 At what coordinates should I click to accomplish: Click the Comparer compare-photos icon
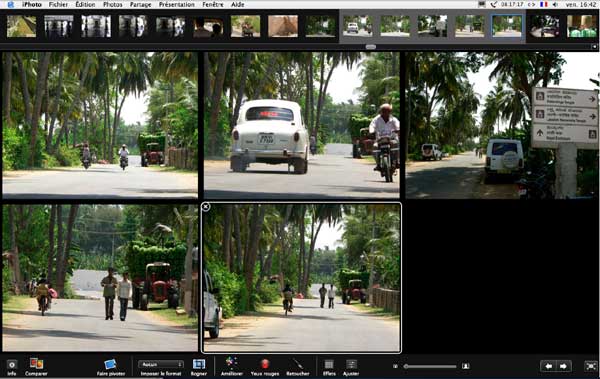pyautogui.click(x=36, y=364)
